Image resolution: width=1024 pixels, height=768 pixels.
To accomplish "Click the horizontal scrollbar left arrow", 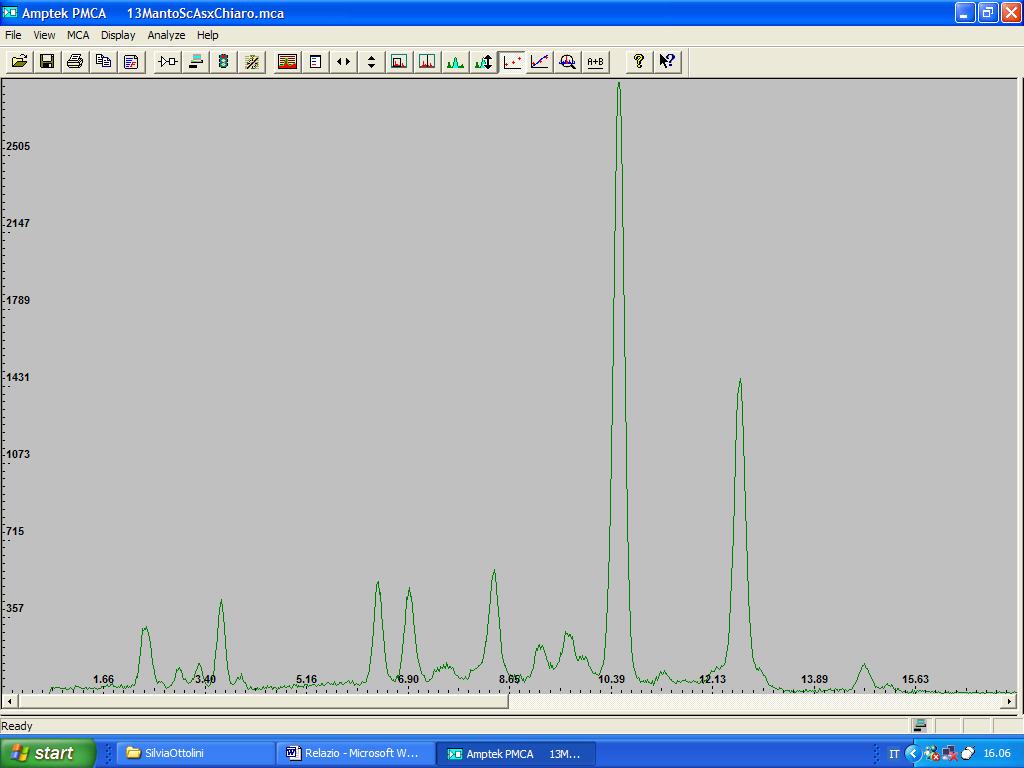I will point(9,701).
